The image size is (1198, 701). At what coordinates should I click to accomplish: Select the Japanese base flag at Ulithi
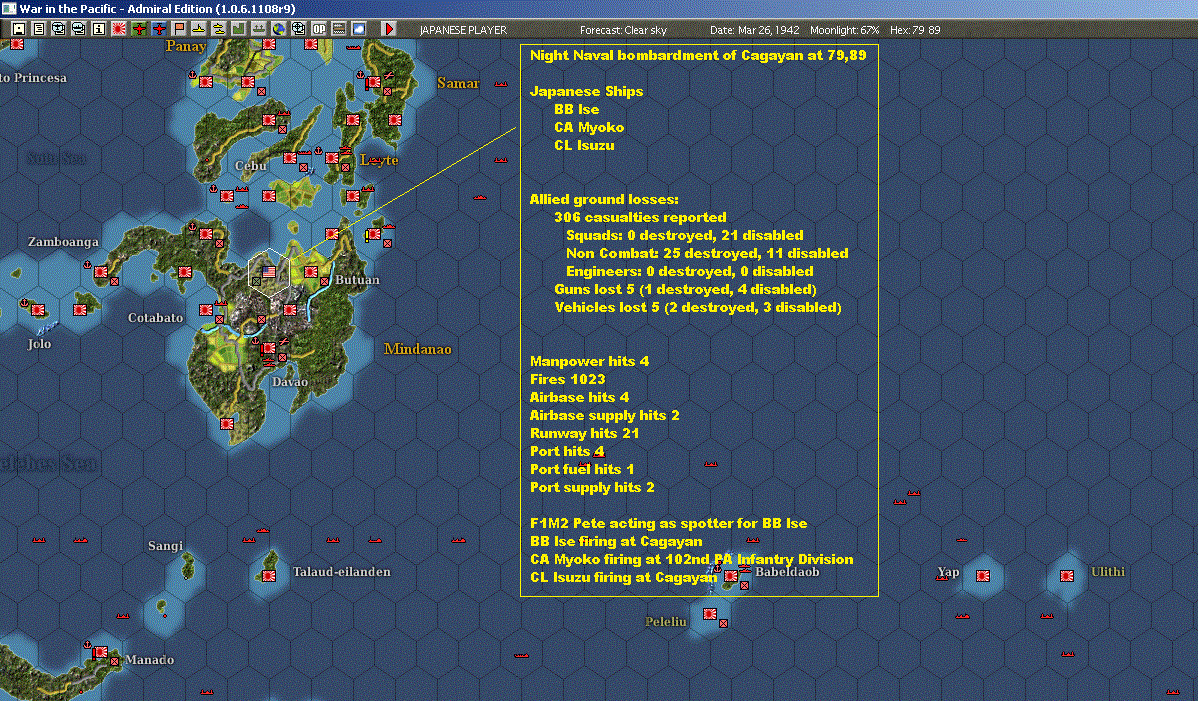click(x=1067, y=576)
